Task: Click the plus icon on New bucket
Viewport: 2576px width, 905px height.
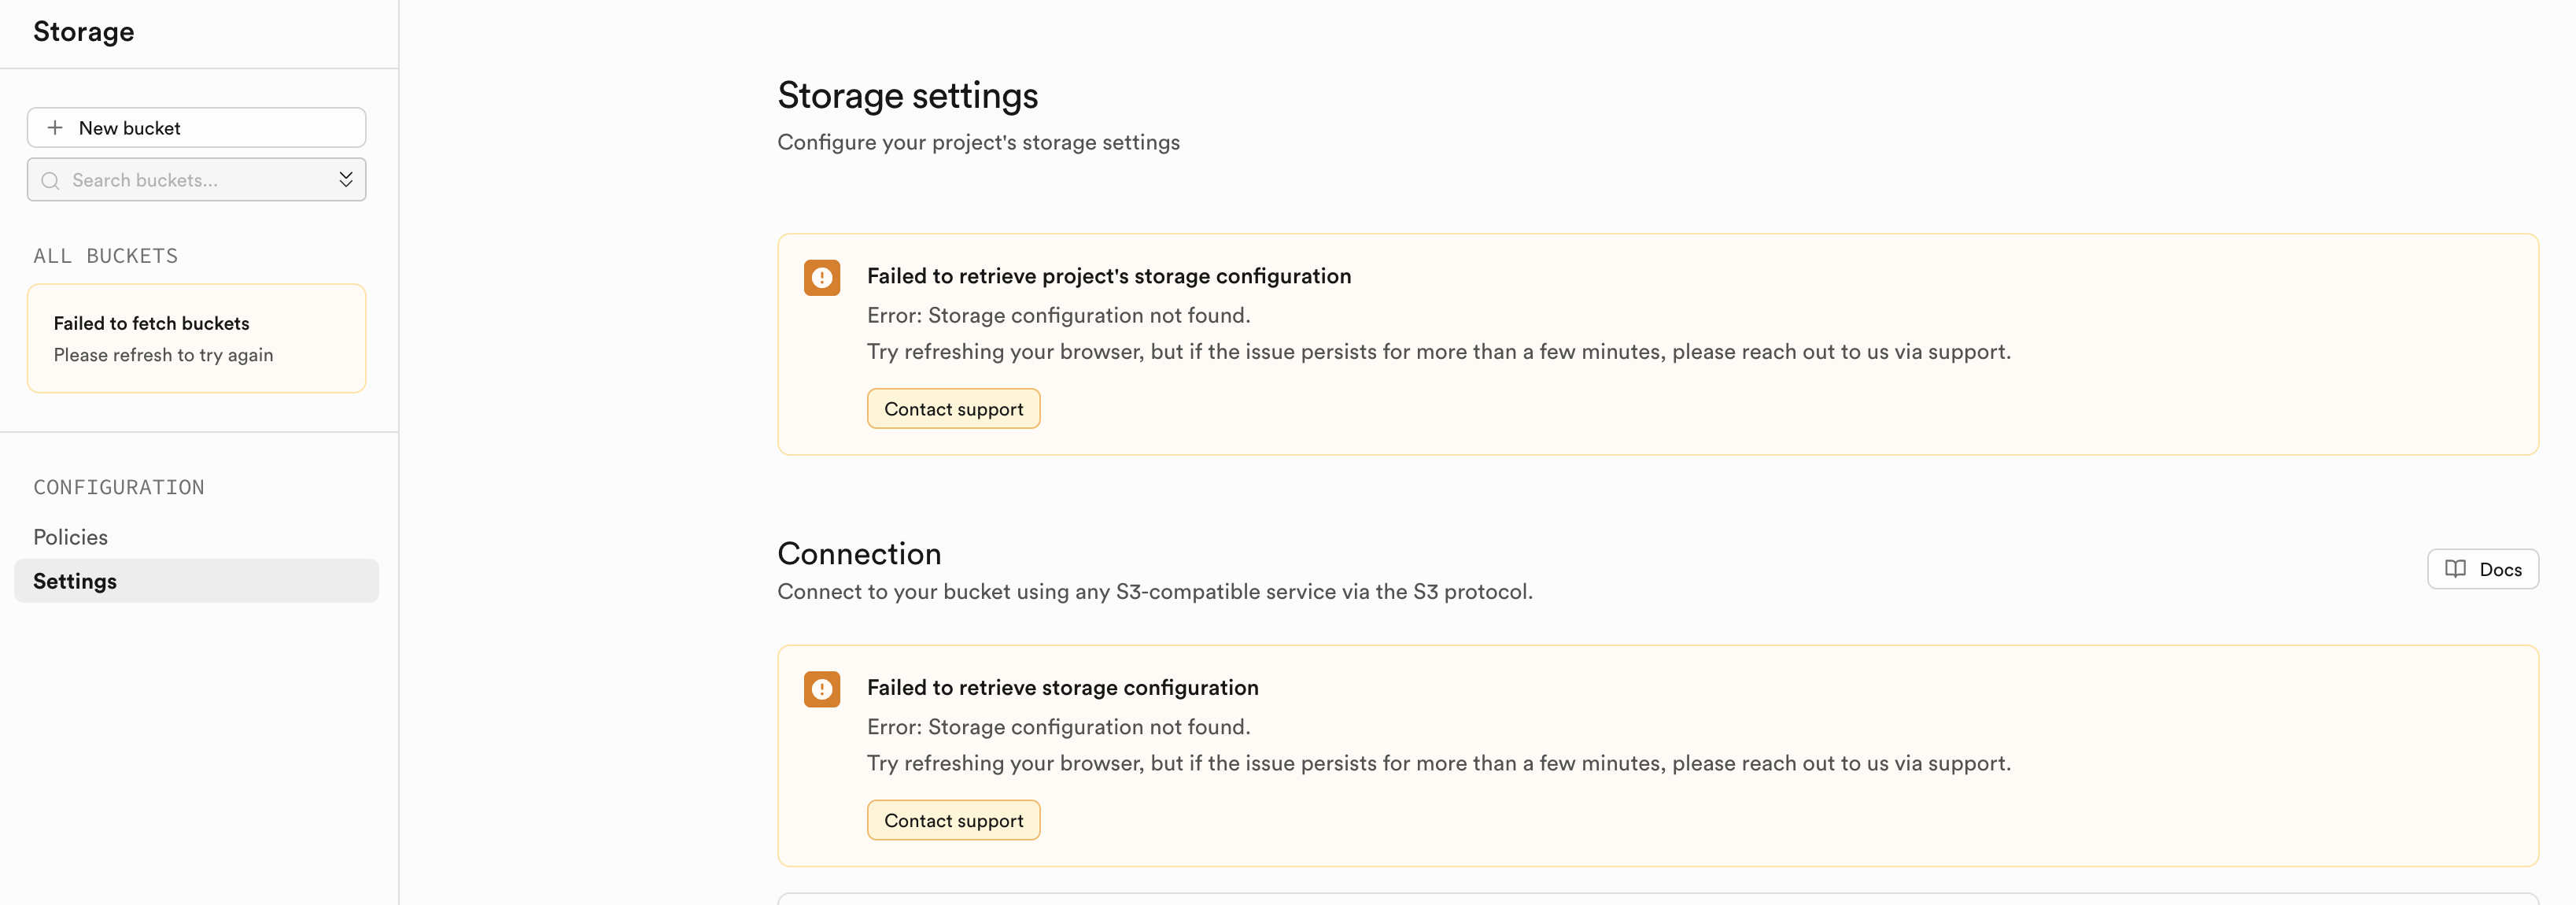Action: click(55, 128)
